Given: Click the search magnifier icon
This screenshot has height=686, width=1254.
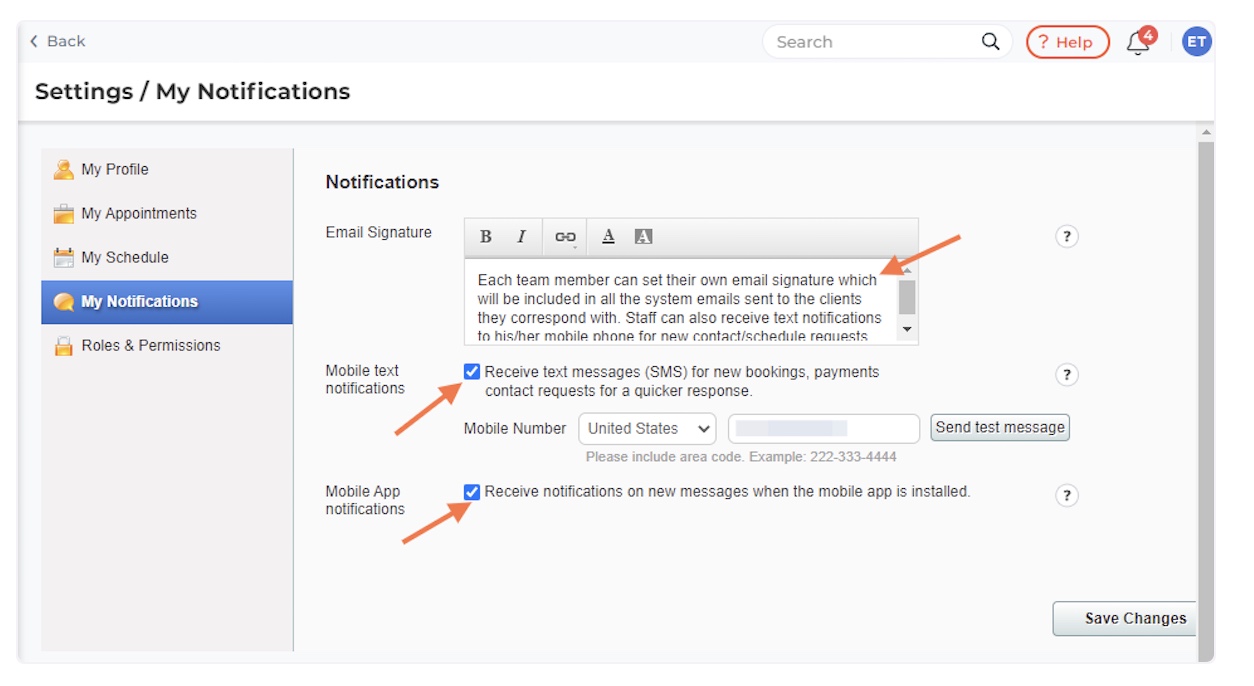Looking at the screenshot, I should click(x=990, y=41).
